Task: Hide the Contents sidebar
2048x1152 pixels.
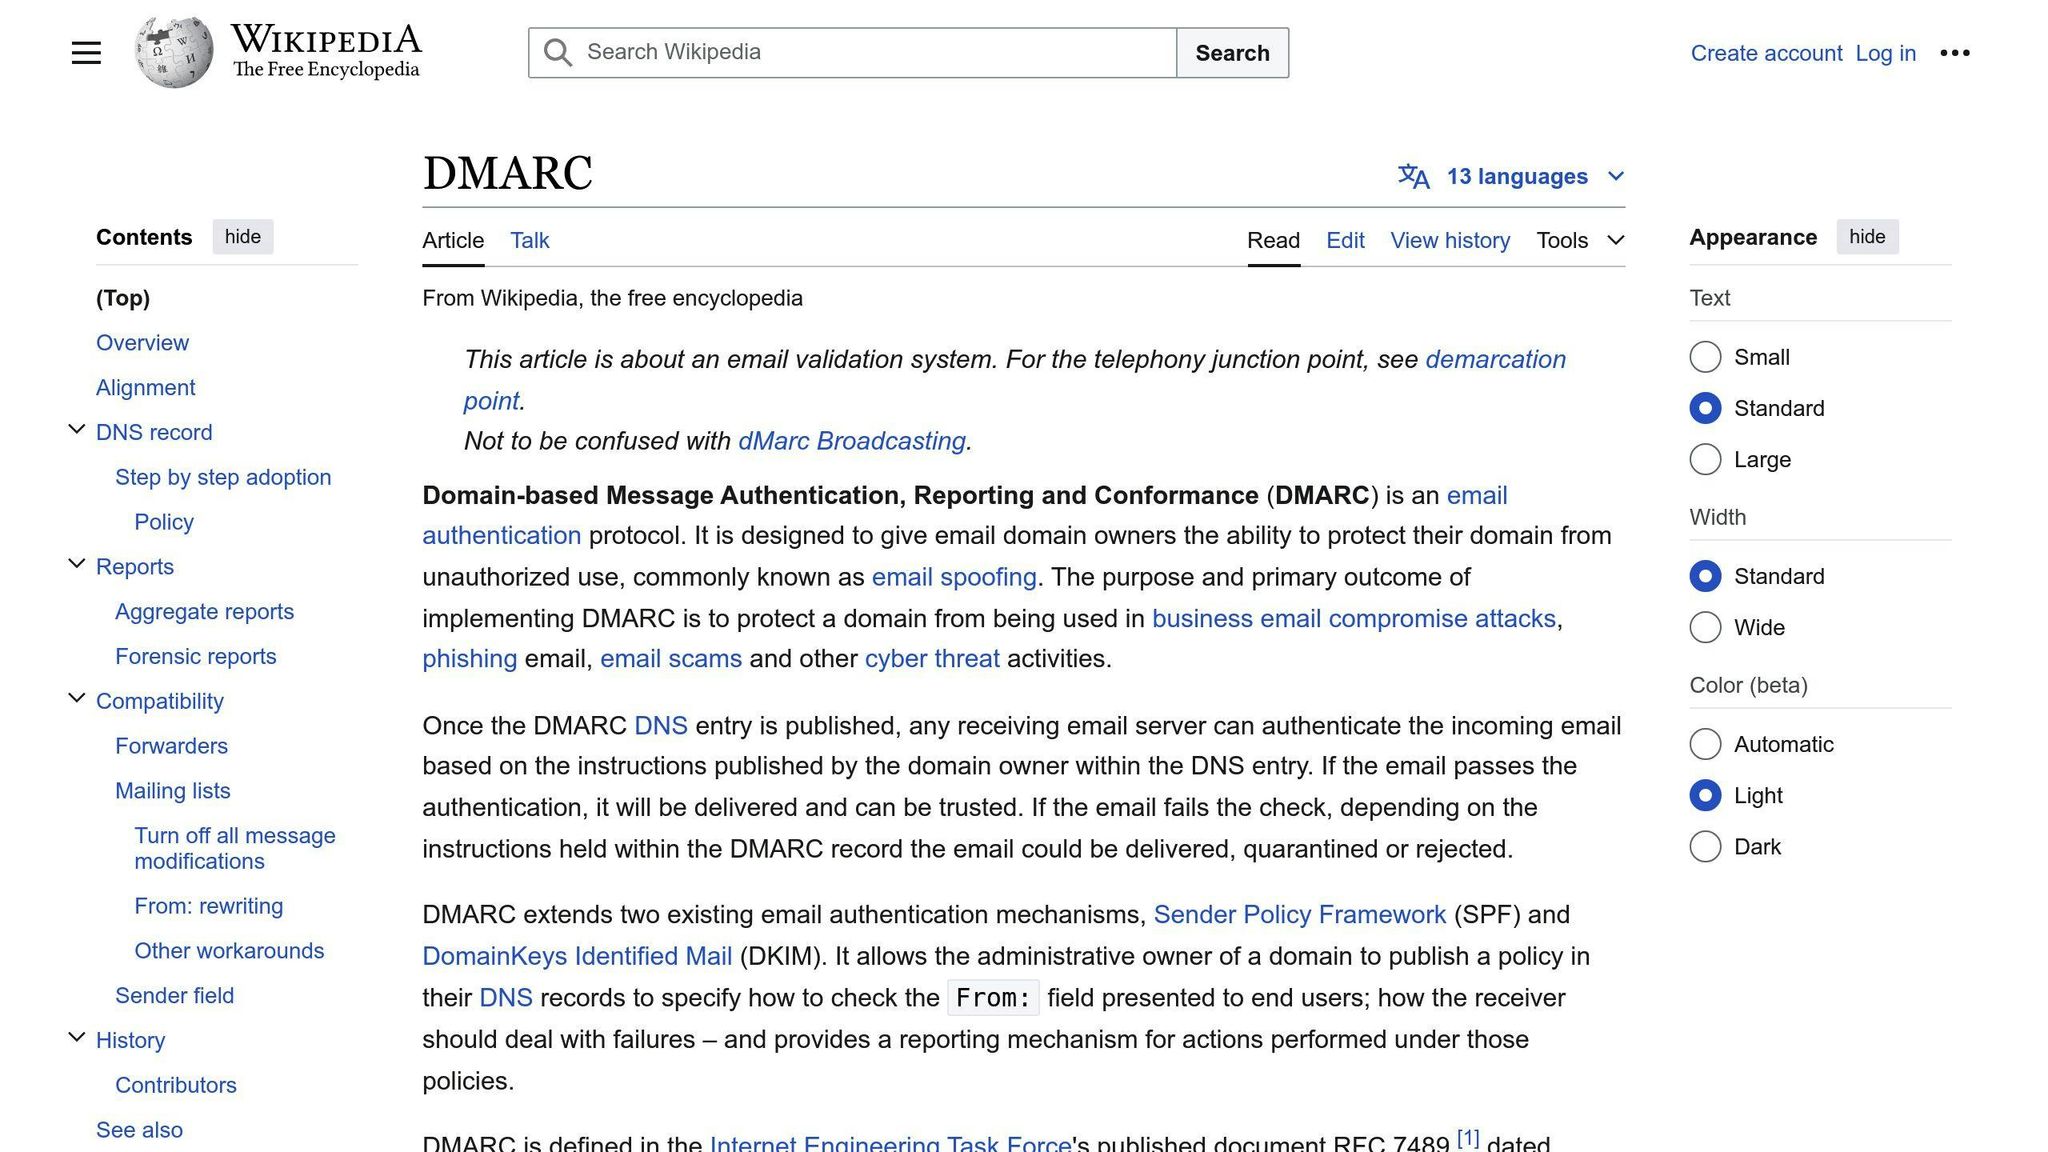Action: (x=242, y=237)
